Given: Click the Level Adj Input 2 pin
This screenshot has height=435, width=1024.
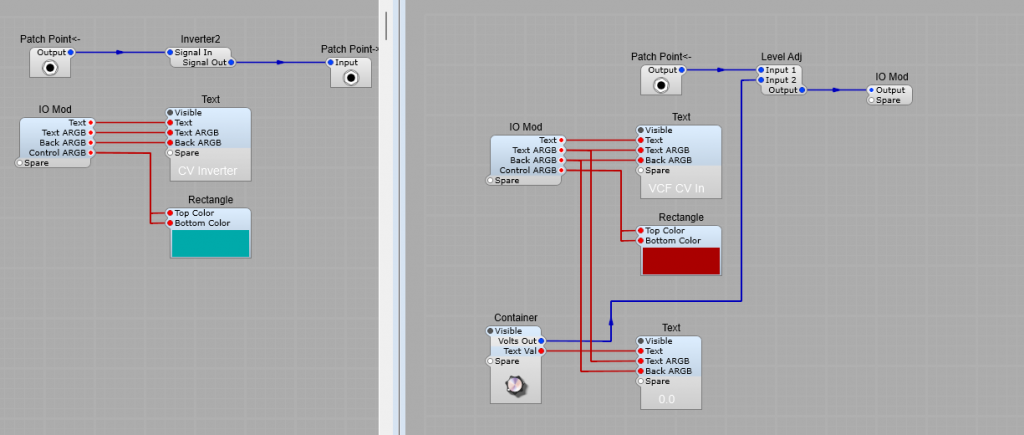Looking at the screenshot, I should click(x=760, y=80).
